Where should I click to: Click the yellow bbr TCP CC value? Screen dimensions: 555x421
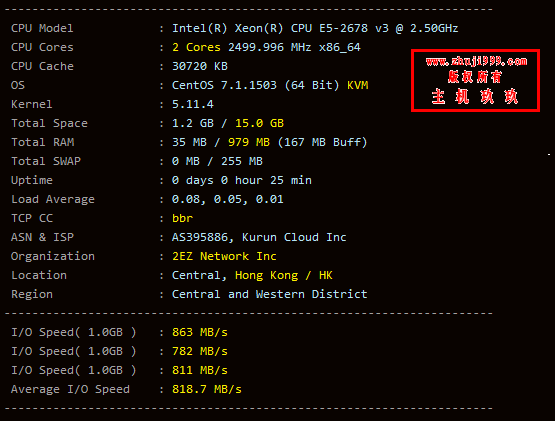tap(182, 218)
